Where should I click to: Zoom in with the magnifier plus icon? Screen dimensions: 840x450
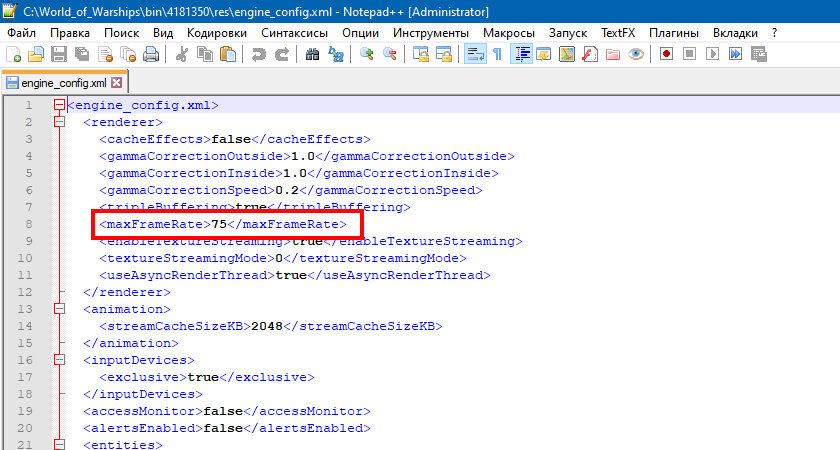tap(366, 54)
